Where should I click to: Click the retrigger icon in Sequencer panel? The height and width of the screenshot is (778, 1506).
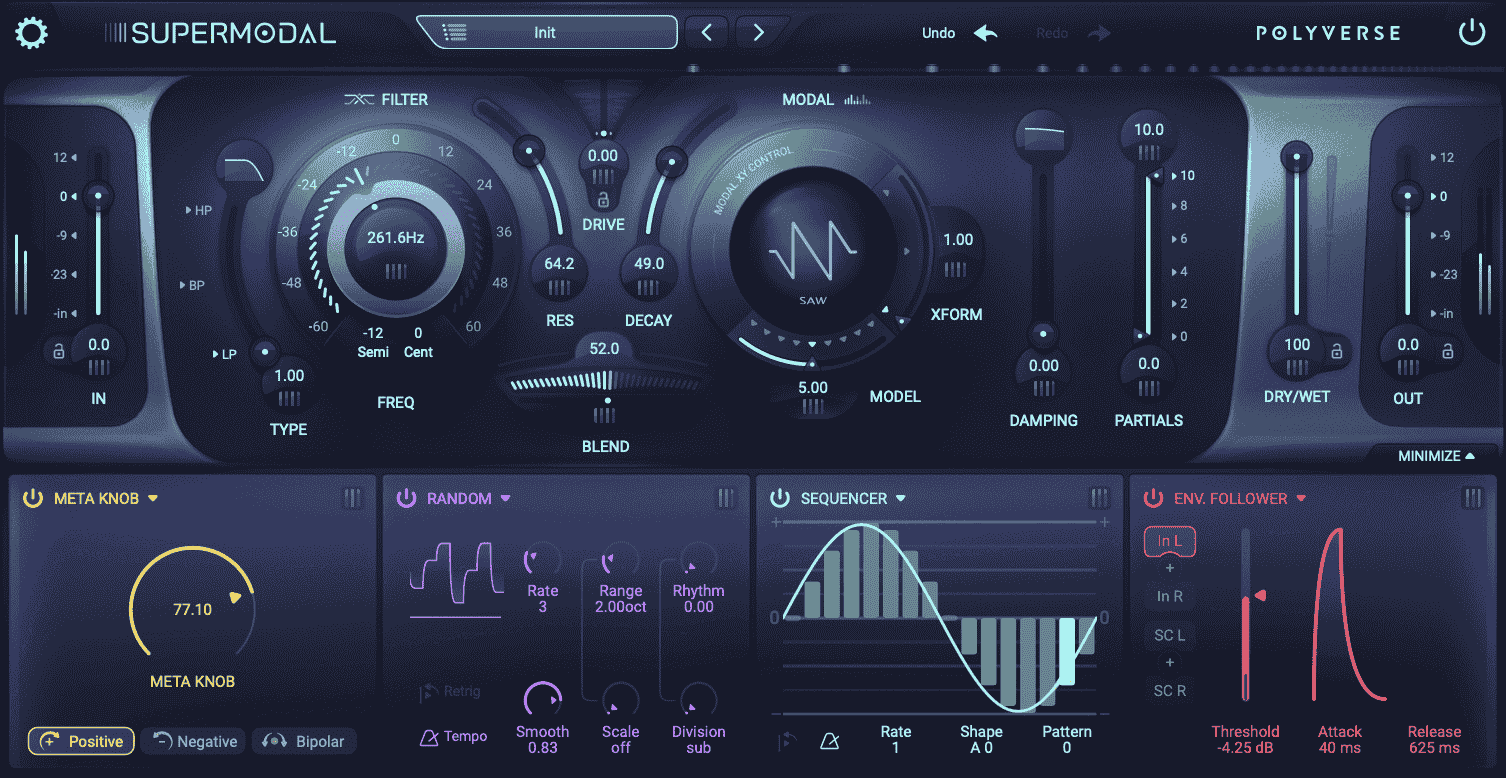[785, 741]
